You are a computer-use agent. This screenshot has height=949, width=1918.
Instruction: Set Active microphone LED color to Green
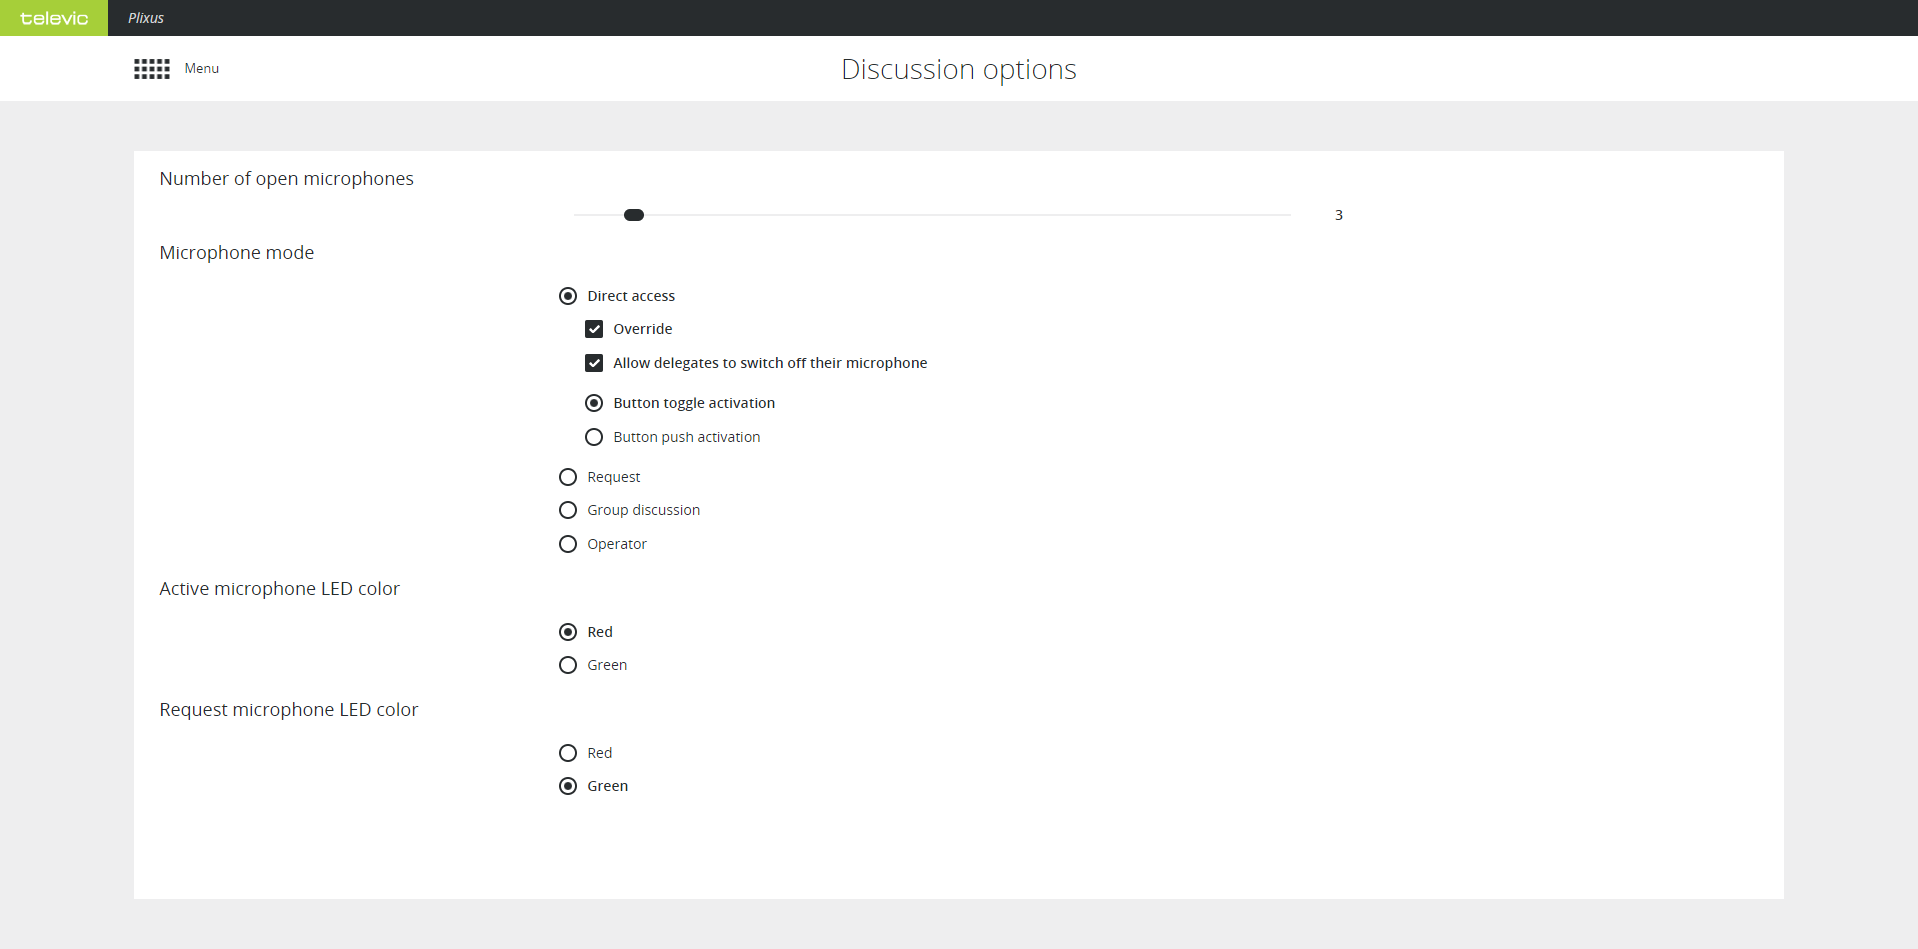pyautogui.click(x=568, y=665)
